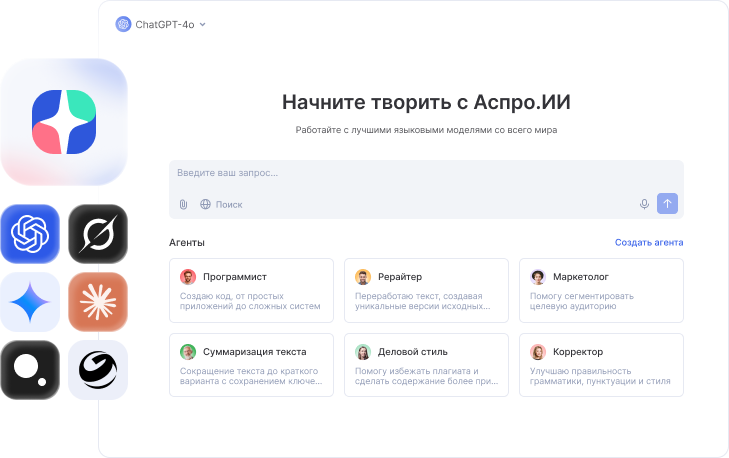729x458 pixels.
Task: Click the Создать агента link
Action: [x=648, y=243]
